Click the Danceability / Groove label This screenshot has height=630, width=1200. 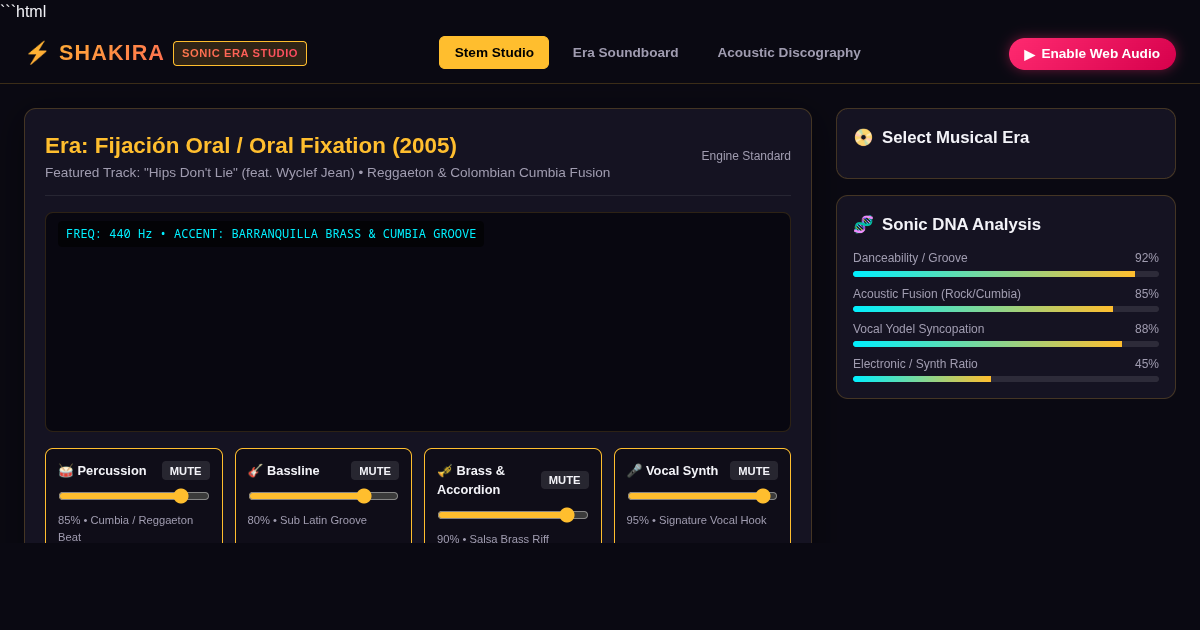910,258
